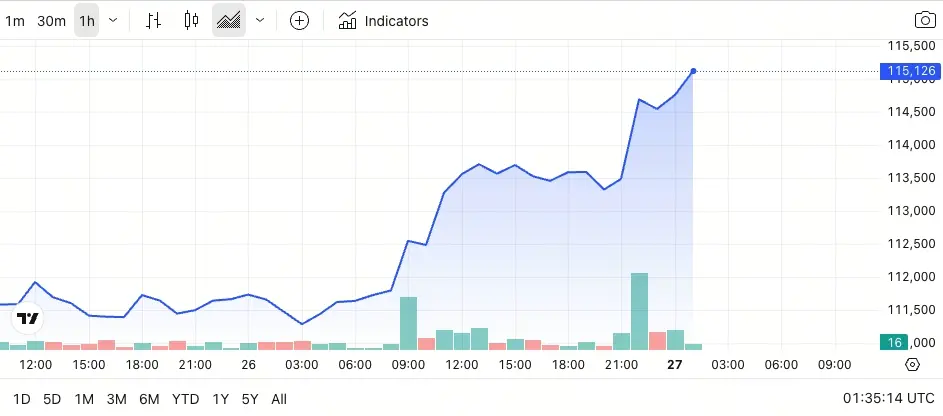
Task: Expand the chart style dropdown arrow
Action: point(260,20)
